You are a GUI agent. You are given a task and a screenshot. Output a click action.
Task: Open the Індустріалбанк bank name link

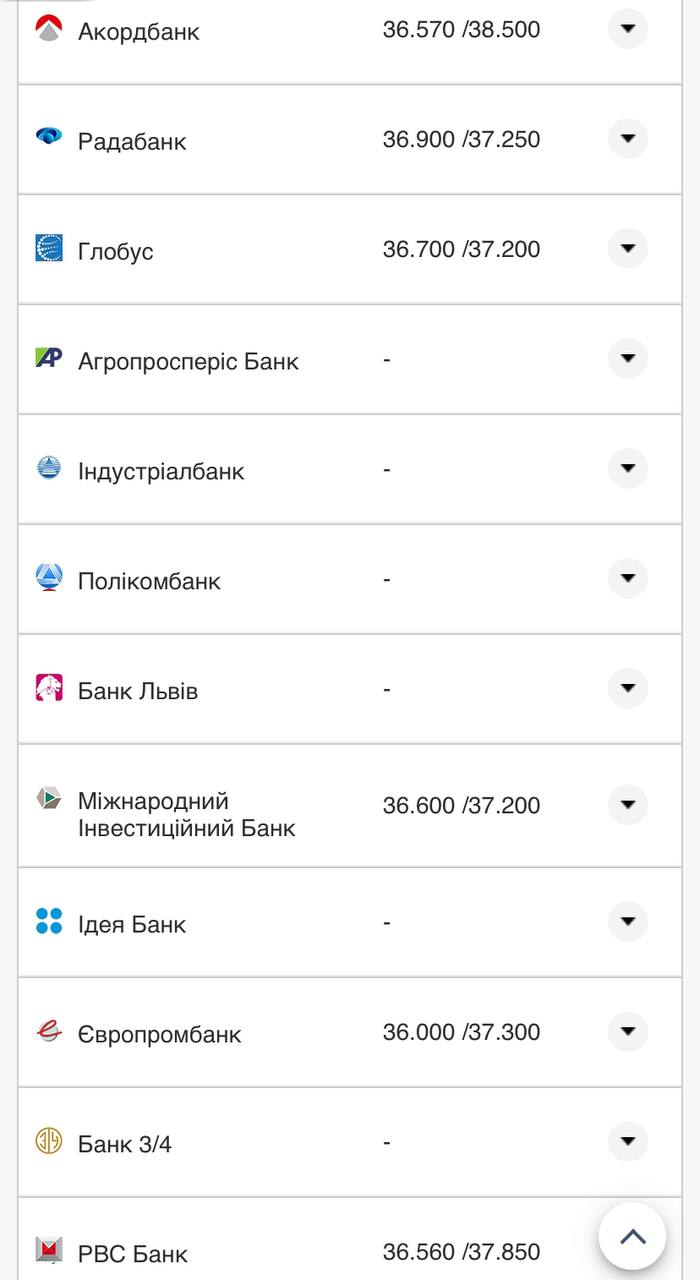[161, 471]
